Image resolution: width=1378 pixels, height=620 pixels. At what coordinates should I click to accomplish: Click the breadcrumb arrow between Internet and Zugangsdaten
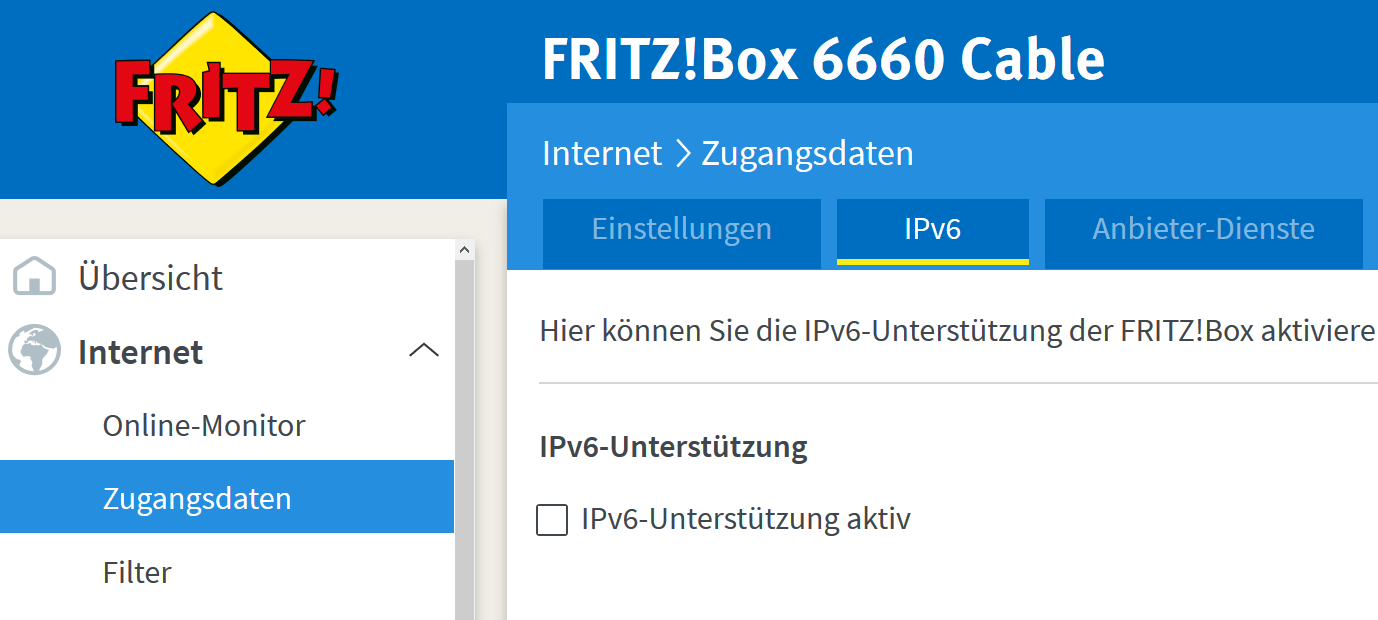[x=682, y=153]
